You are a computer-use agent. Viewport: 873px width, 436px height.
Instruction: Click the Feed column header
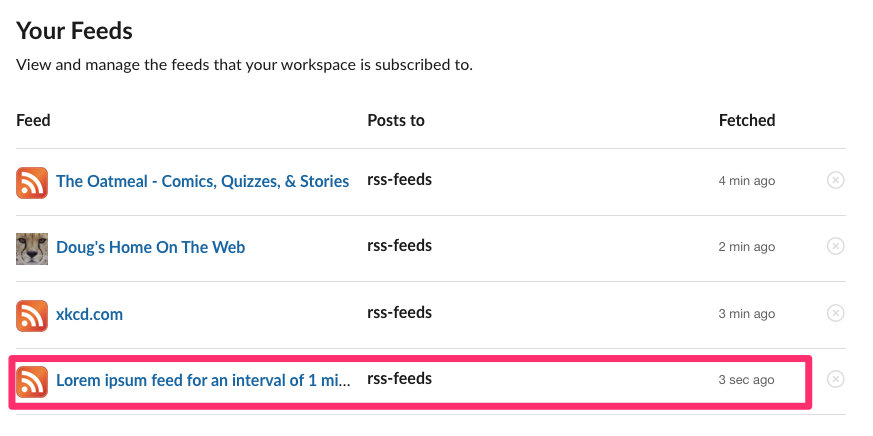click(33, 120)
